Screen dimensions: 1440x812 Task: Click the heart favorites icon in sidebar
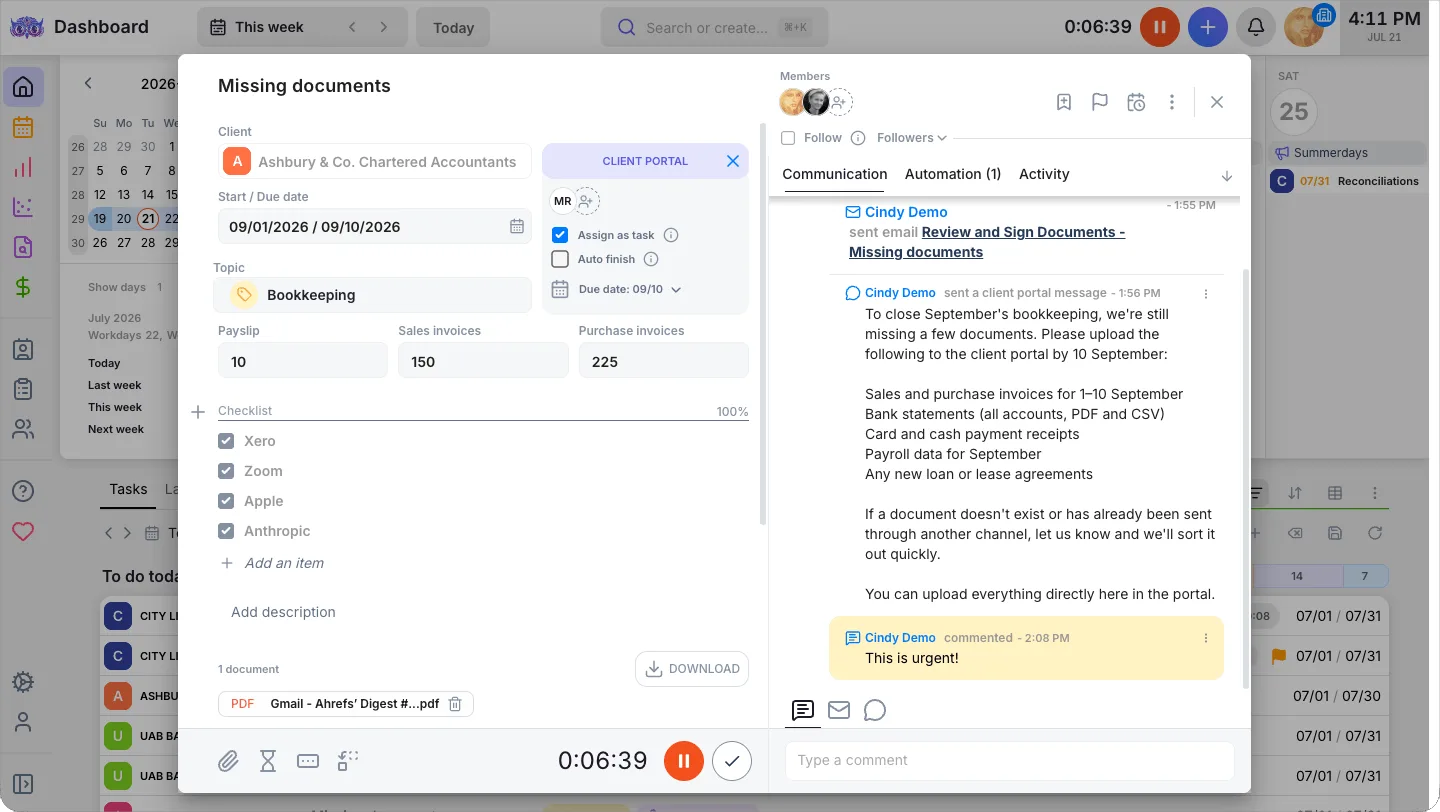[x=23, y=531]
